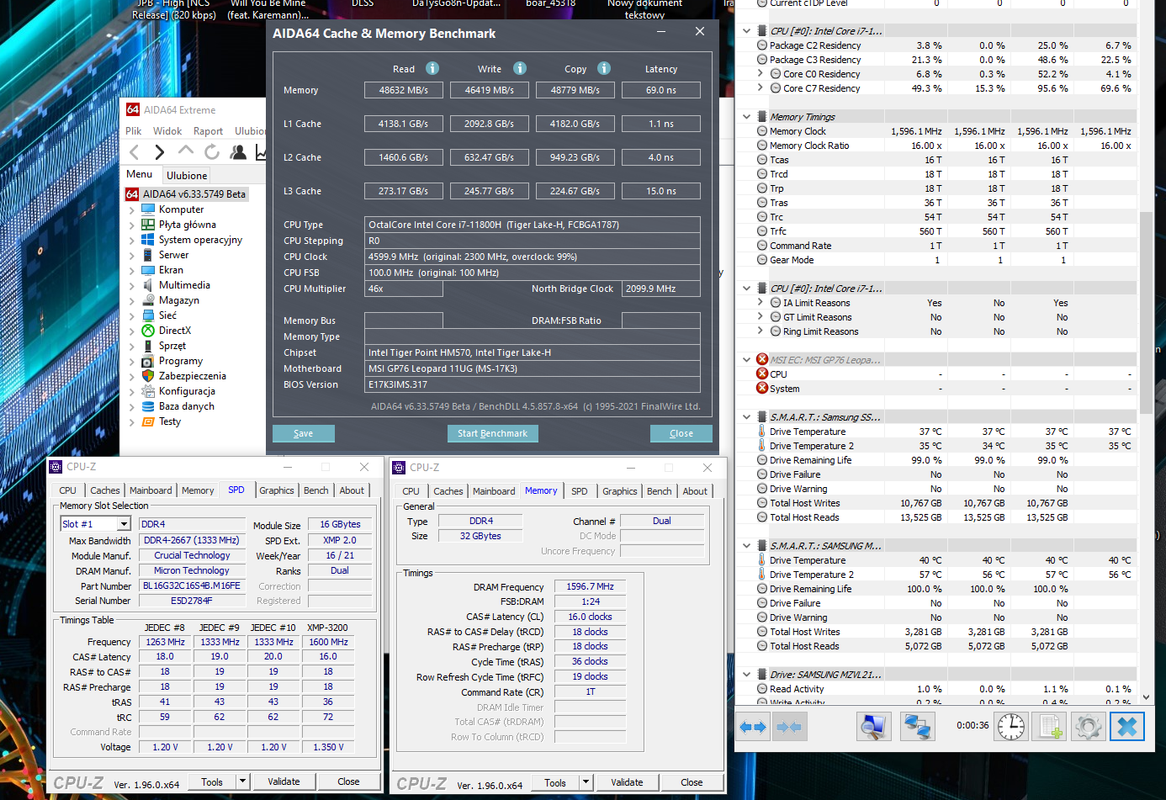Viewport: 1166px width, 800px height.
Task: Collapse Drive: SAMSUNG MZVL21 group
Action: (x=747, y=674)
